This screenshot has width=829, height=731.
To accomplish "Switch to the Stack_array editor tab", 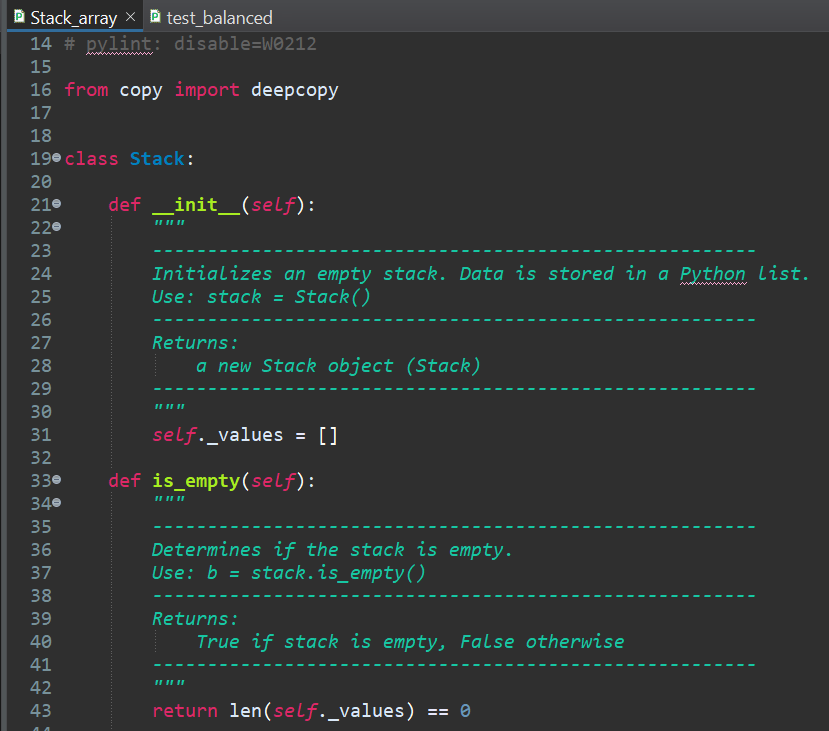I will click(73, 17).
